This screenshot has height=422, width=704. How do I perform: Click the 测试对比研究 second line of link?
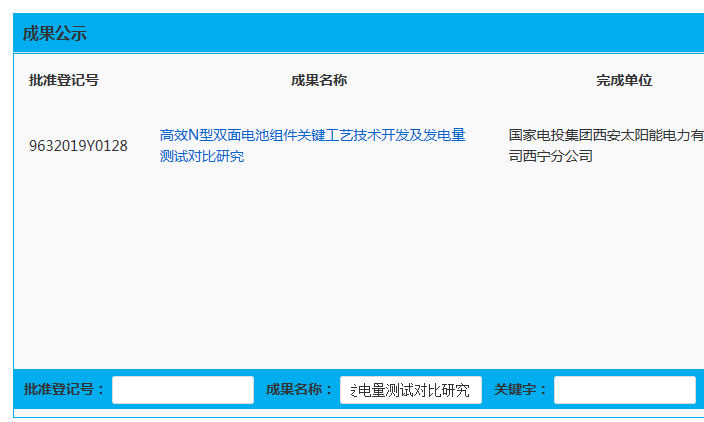point(201,157)
